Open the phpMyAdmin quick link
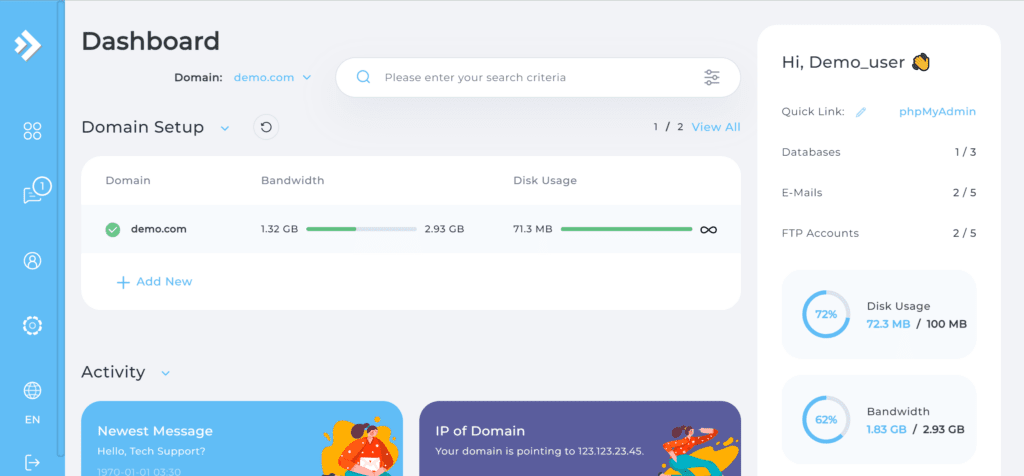This screenshot has width=1024, height=476. point(937,112)
